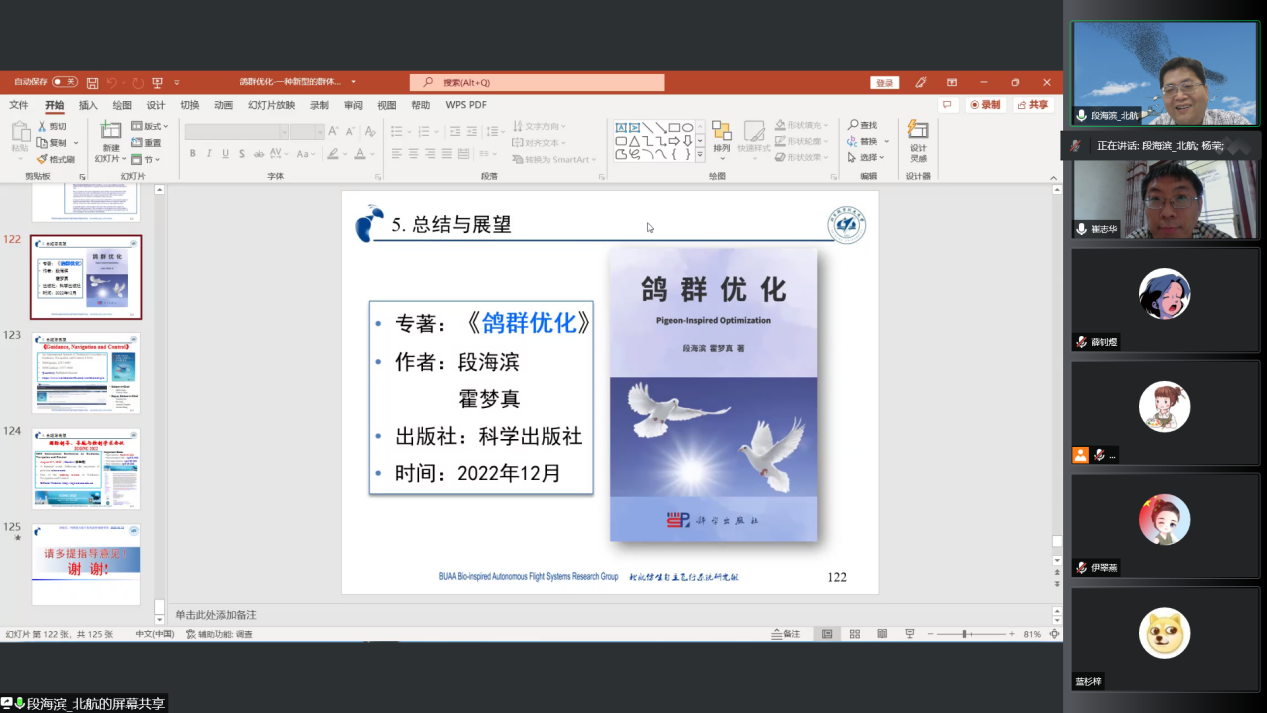Select the Format Painter (格式刷) tool
Image resolution: width=1267 pixels, height=713 pixels.
pos(56,159)
